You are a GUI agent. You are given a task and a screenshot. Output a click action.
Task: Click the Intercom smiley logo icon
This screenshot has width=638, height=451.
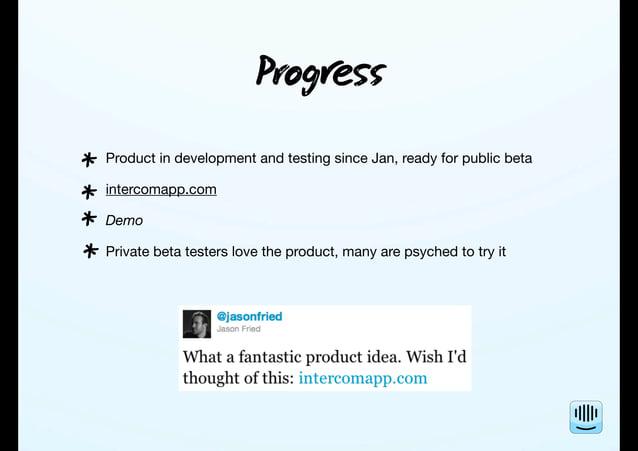coord(586,417)
